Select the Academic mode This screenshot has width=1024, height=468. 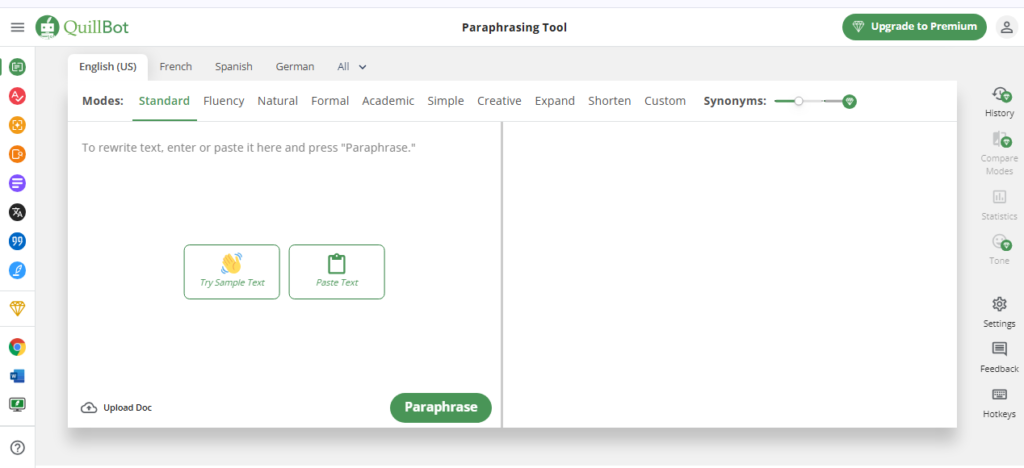[x=388, y=101]
